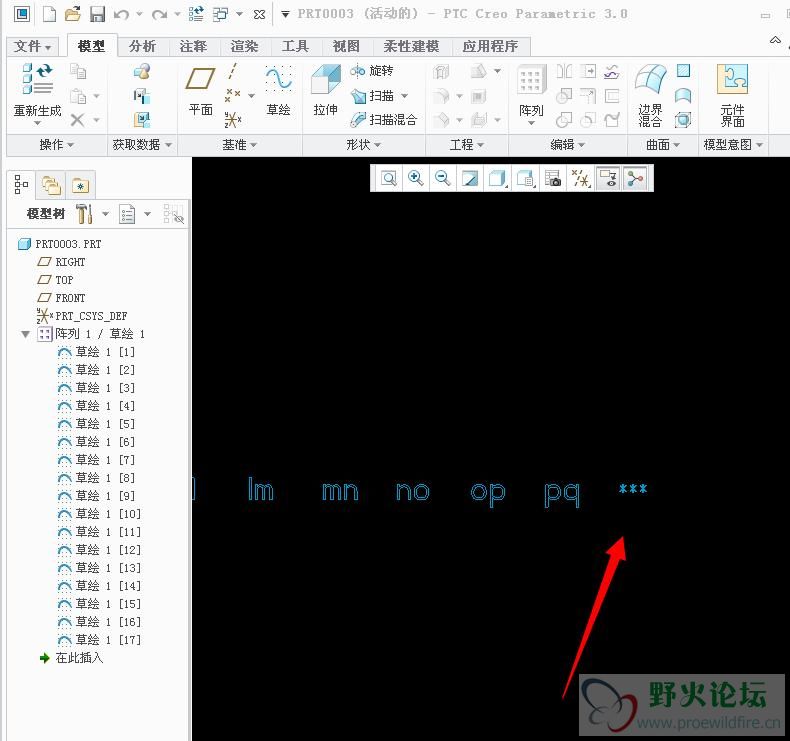Viewport: 790px width, 741px height.
Task: Open the File (文件) menu
Action: pyautogui.click(x=32, y=46)
